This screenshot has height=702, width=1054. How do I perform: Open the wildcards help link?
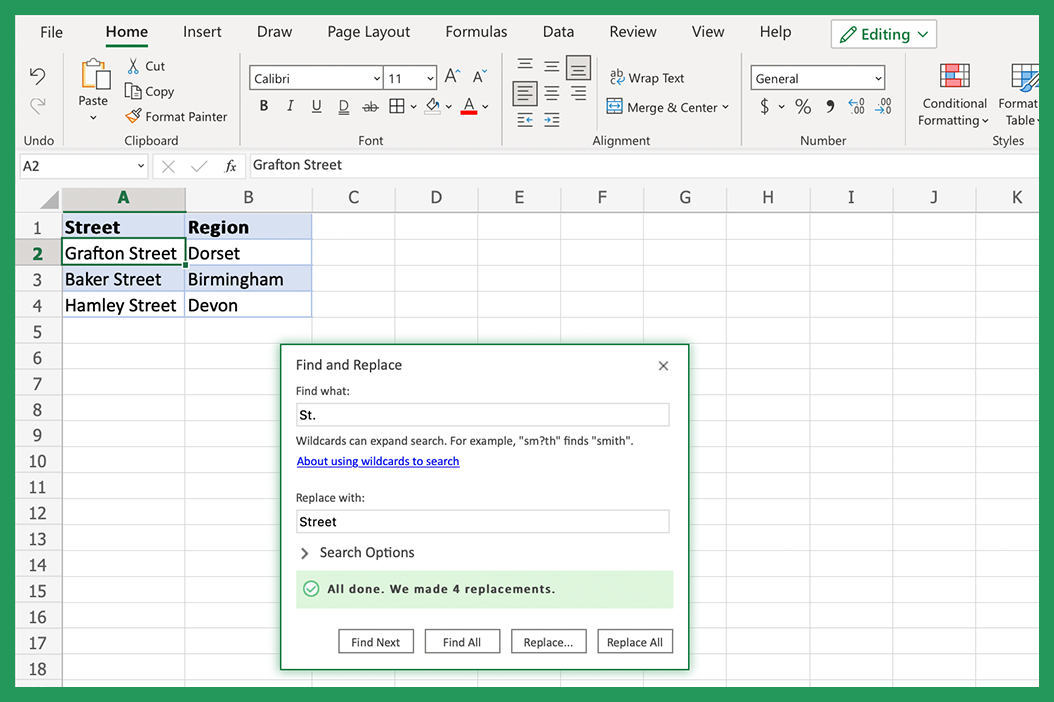[x=378, y=461]
